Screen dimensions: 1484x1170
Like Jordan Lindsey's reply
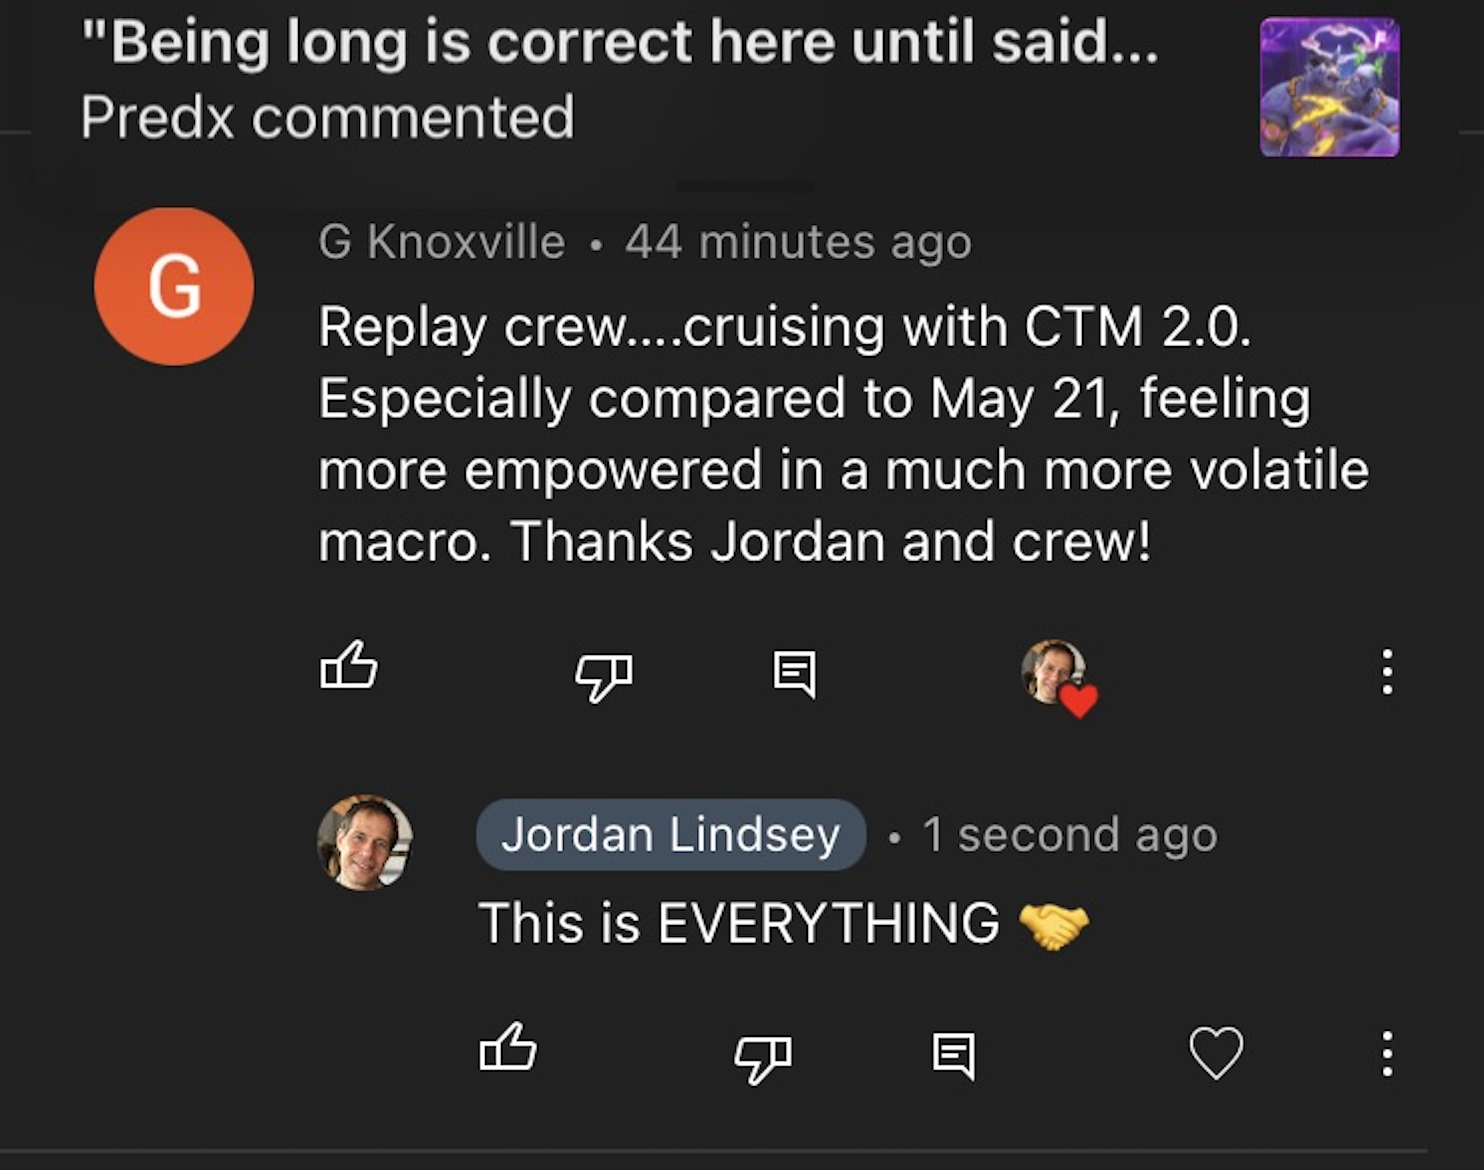point(507,1052)
